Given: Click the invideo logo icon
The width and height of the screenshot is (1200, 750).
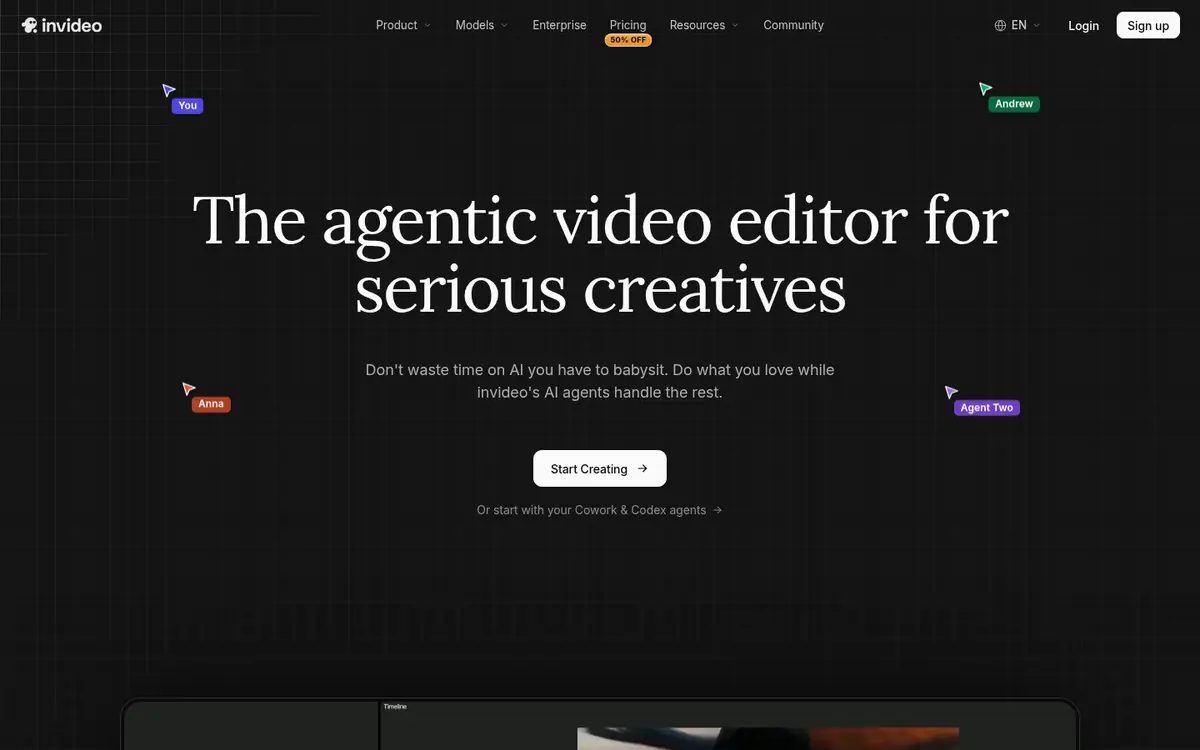Looking at the screenshot, I should pos(29,25).
